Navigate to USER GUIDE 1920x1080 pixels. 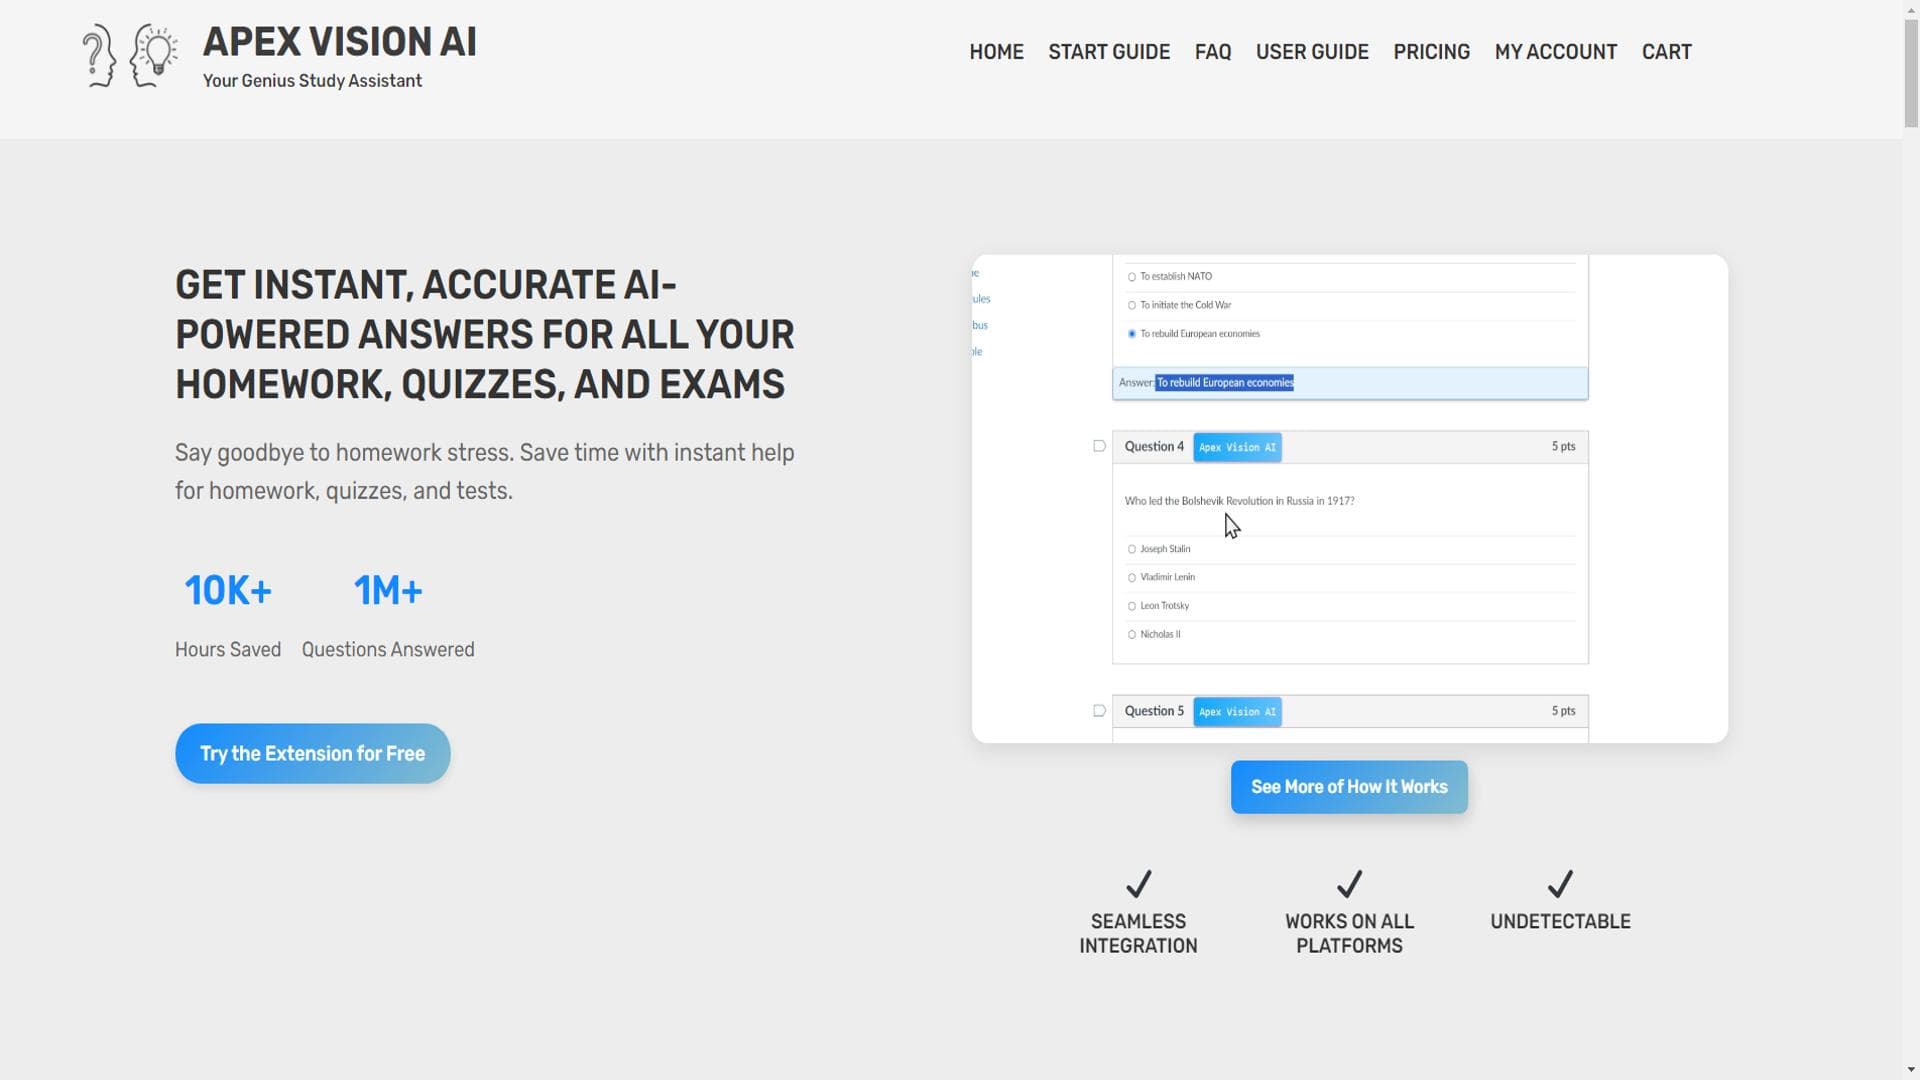[x=1312, y=52]
